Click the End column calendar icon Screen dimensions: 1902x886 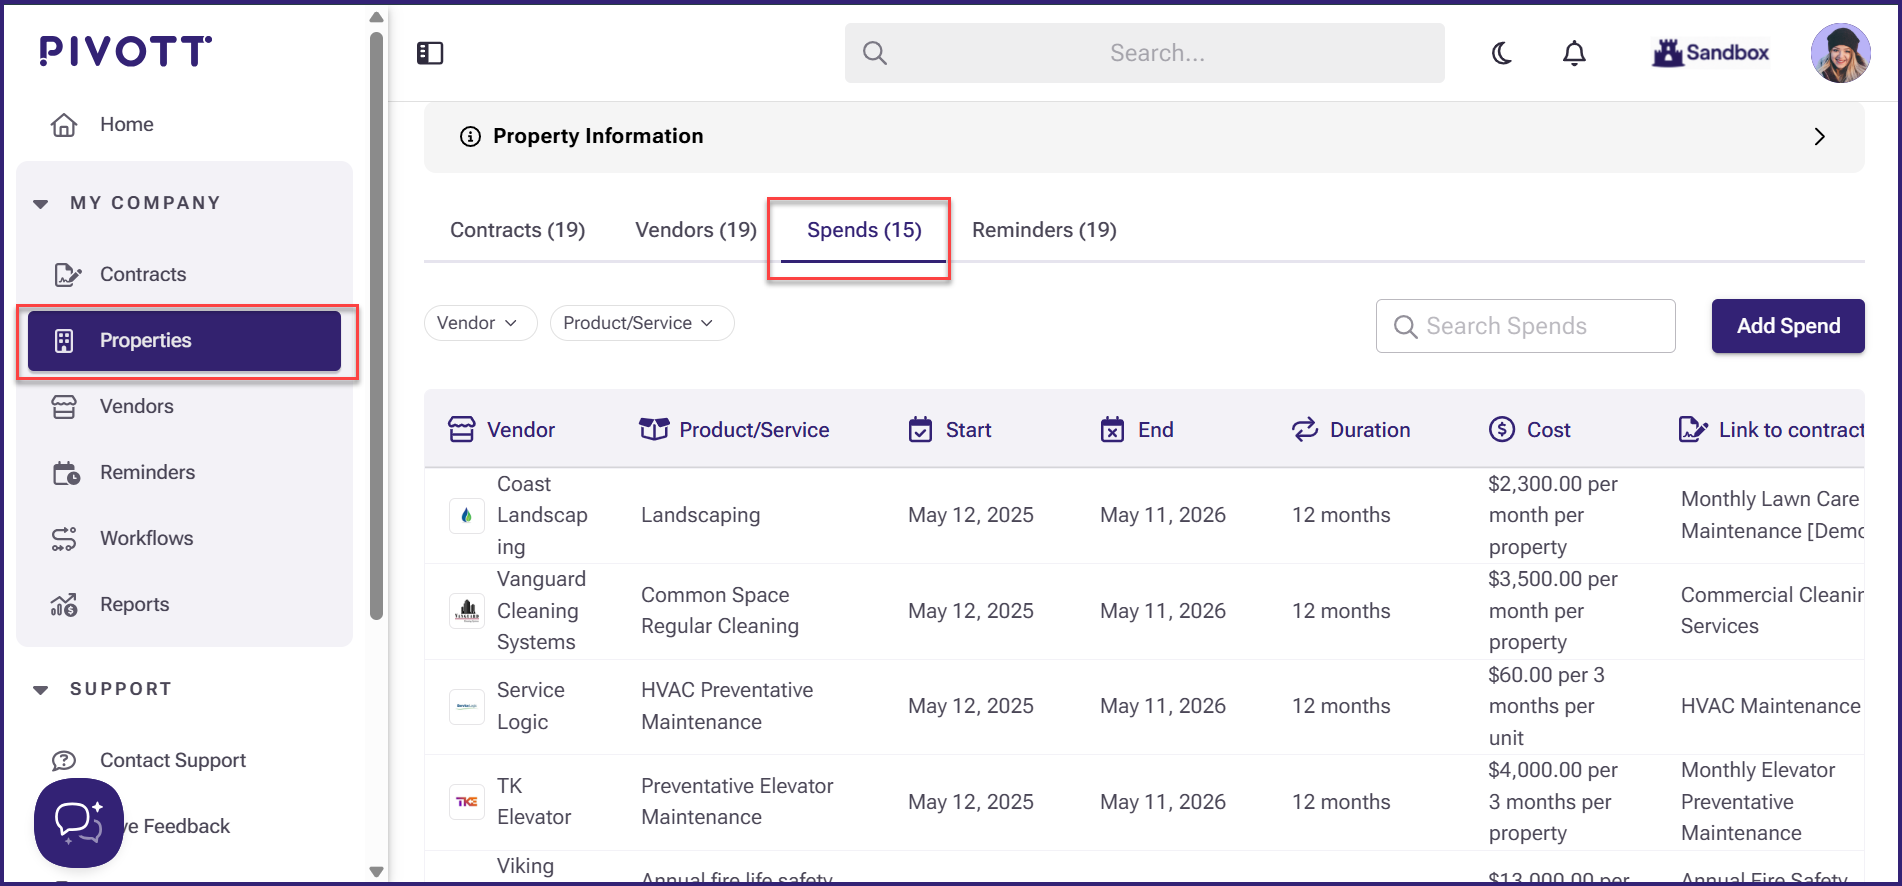pyautogui.click(x=1112, y=430)
